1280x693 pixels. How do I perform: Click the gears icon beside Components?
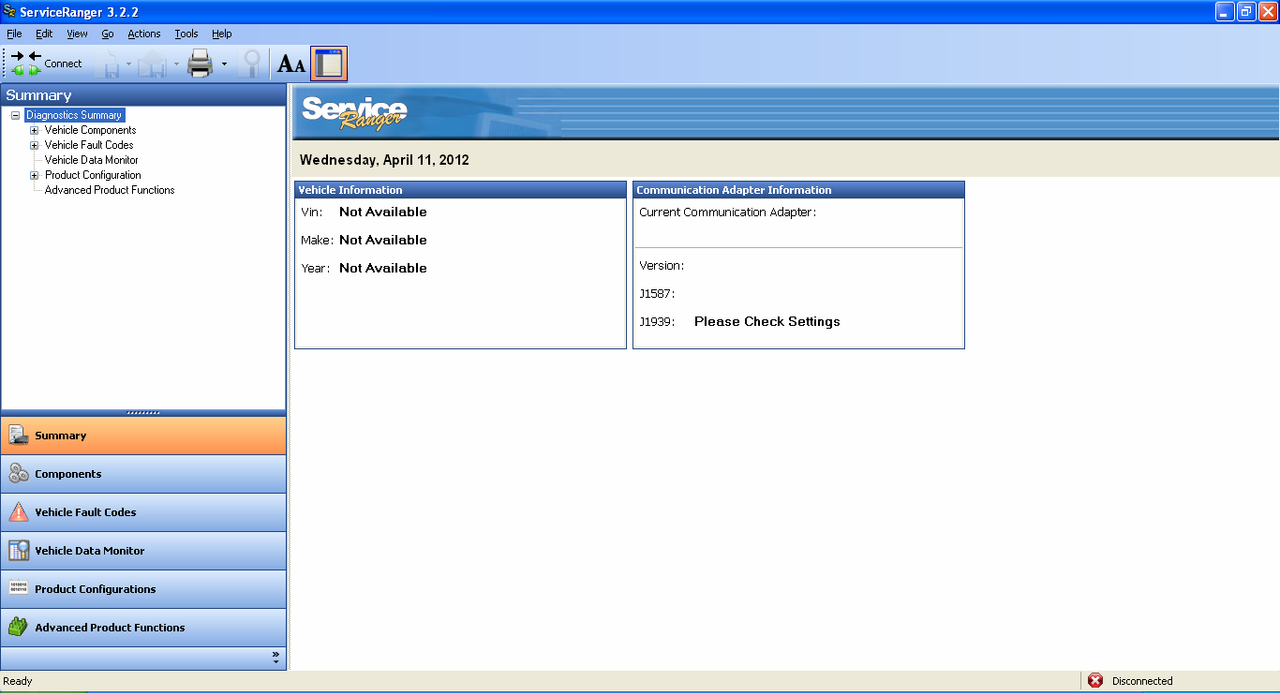(x=18, y=474)
